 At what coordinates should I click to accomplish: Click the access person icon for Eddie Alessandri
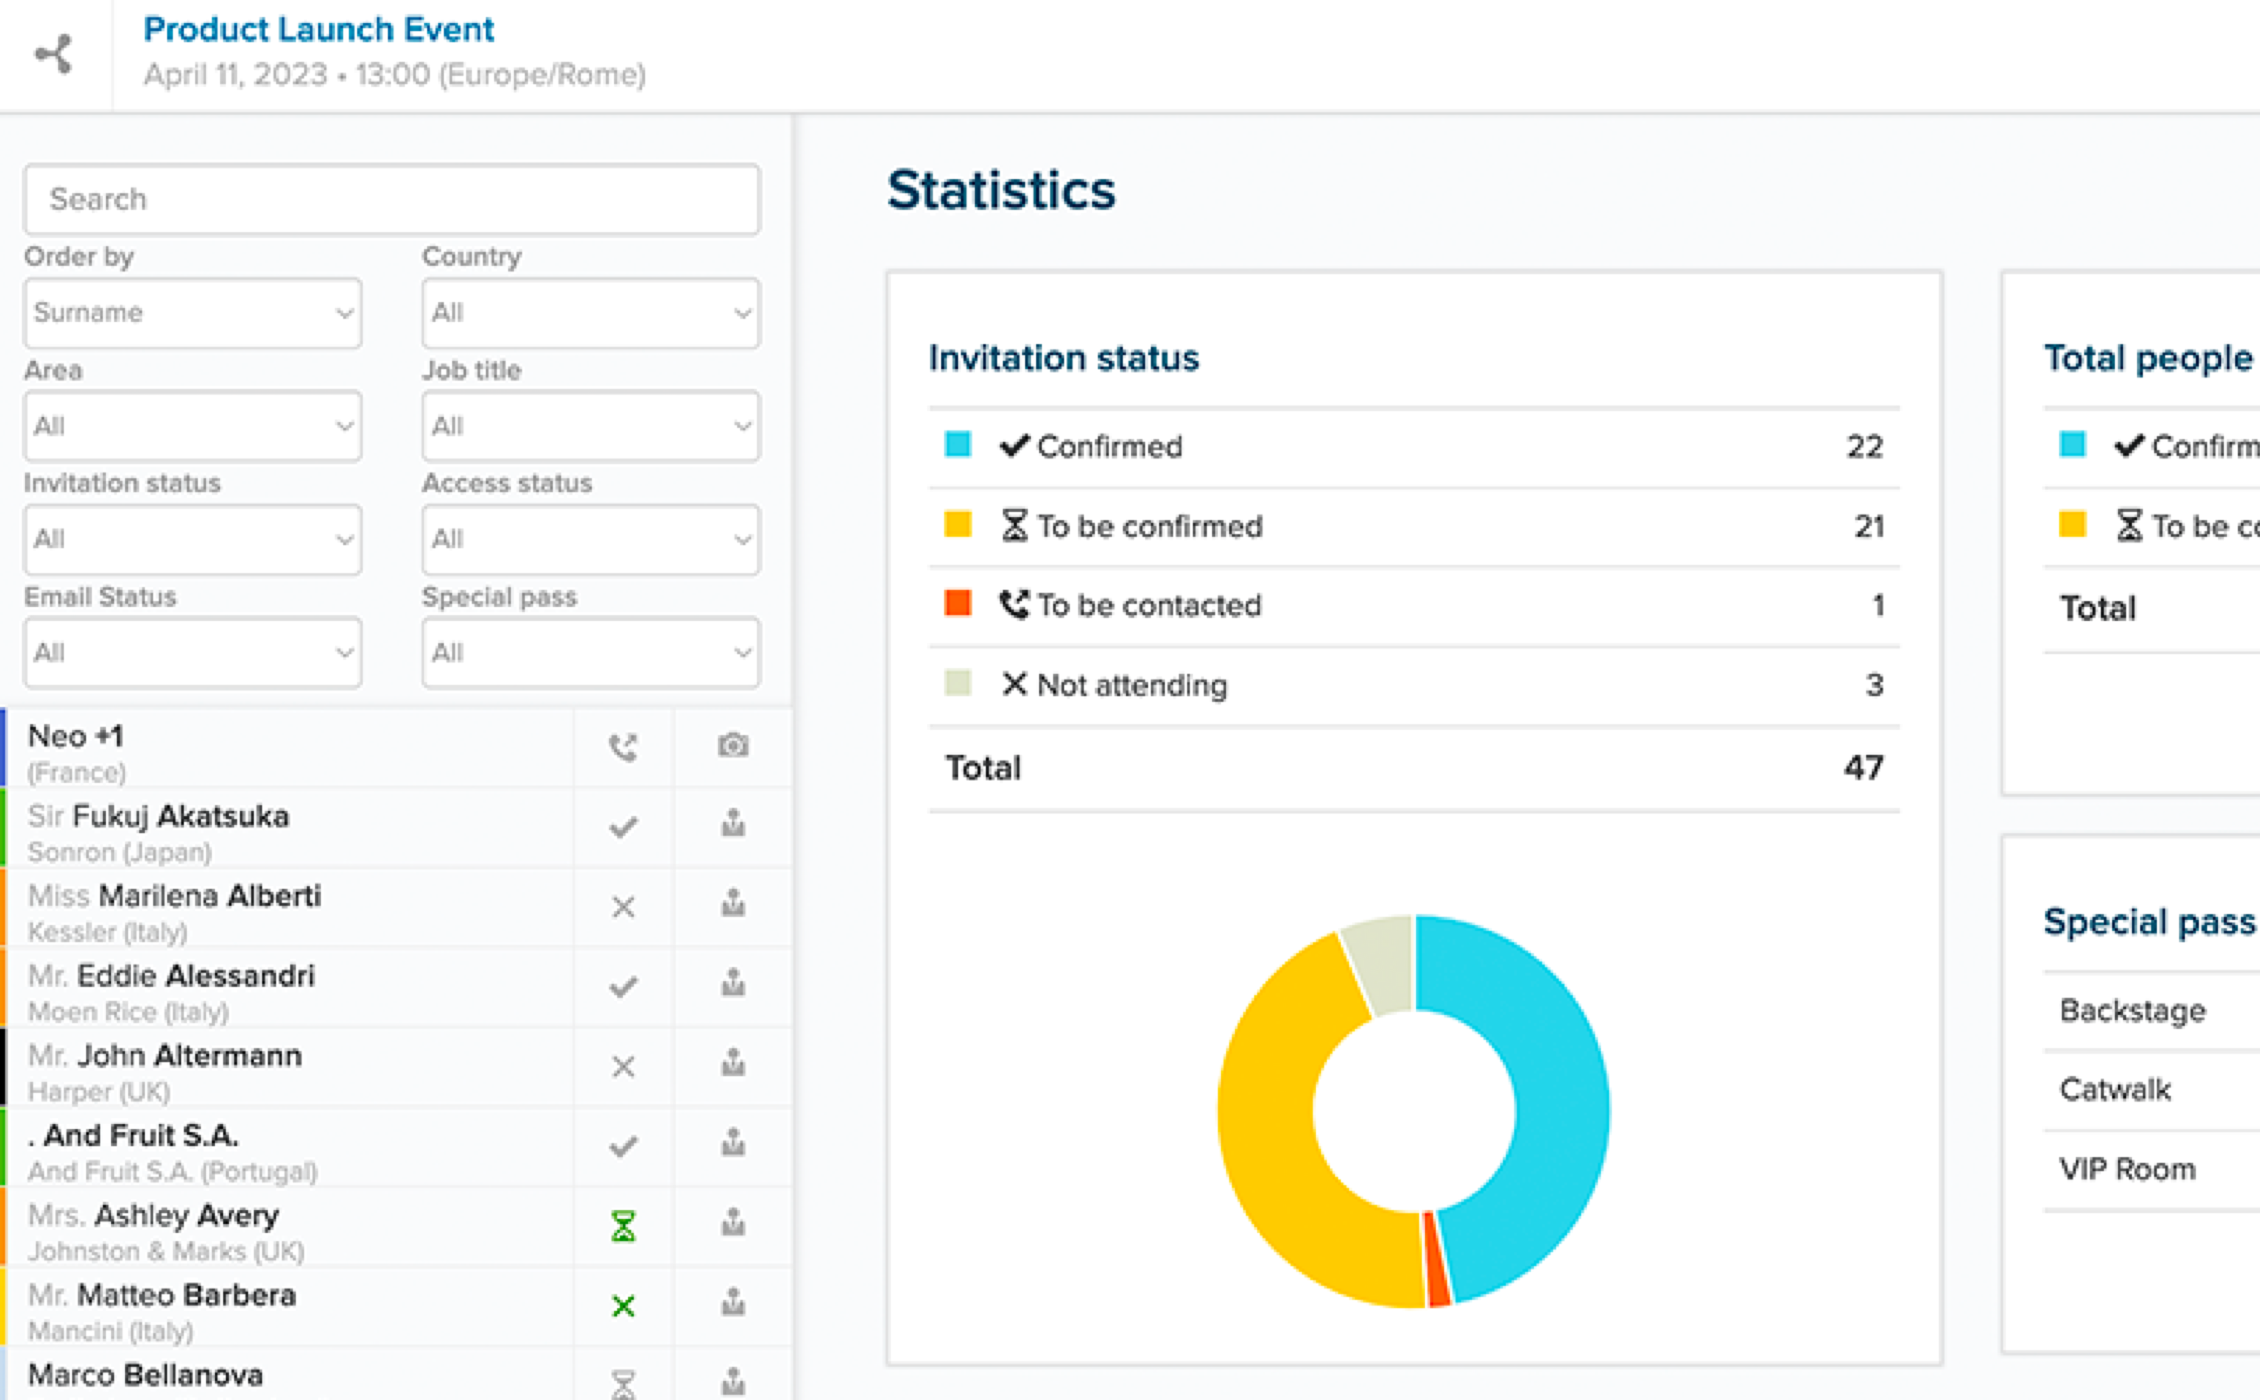(733, 983)
